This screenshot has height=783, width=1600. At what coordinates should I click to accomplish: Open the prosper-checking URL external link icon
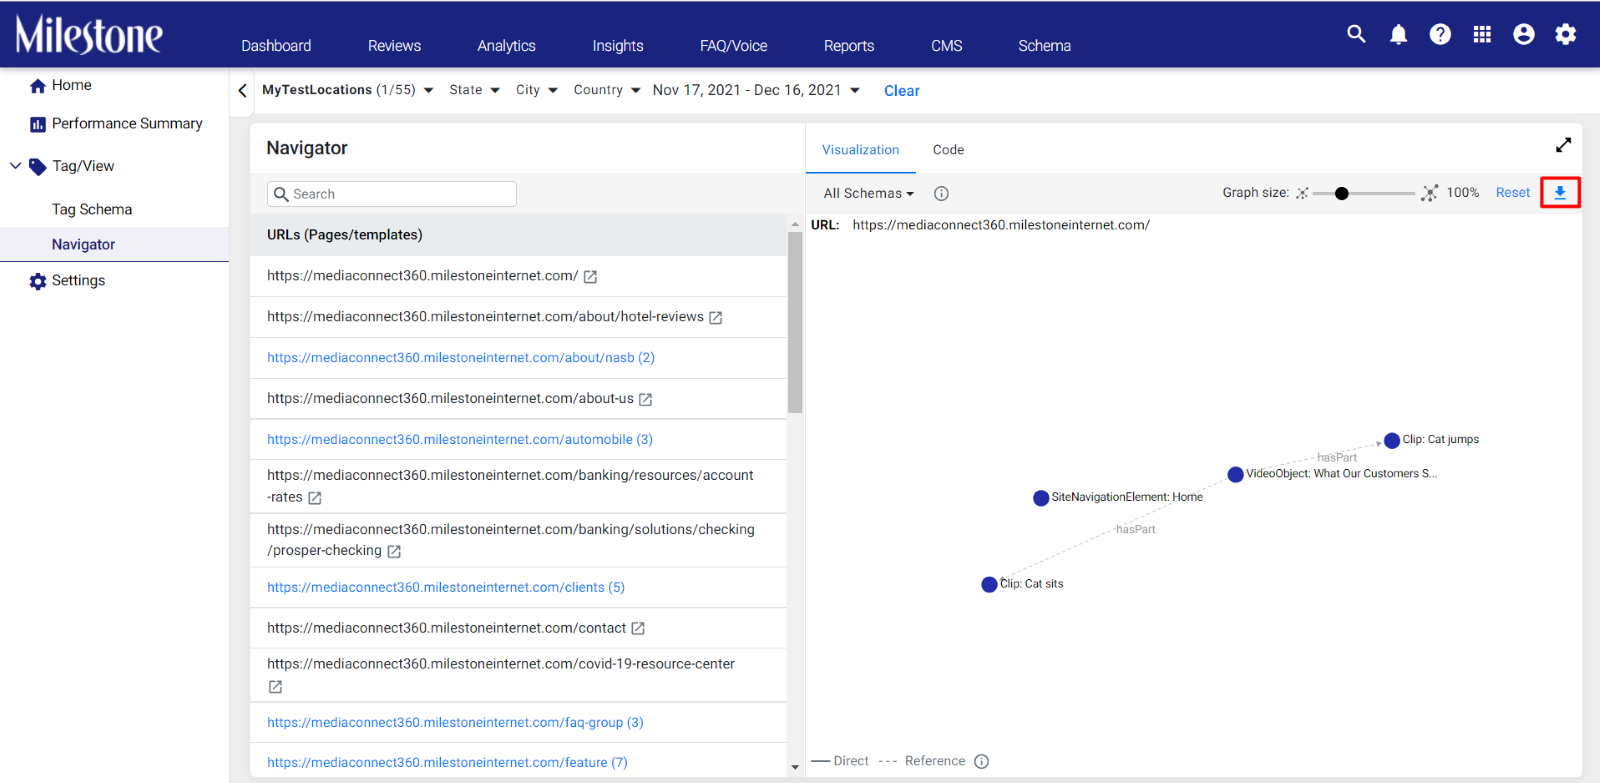point(394,552)
